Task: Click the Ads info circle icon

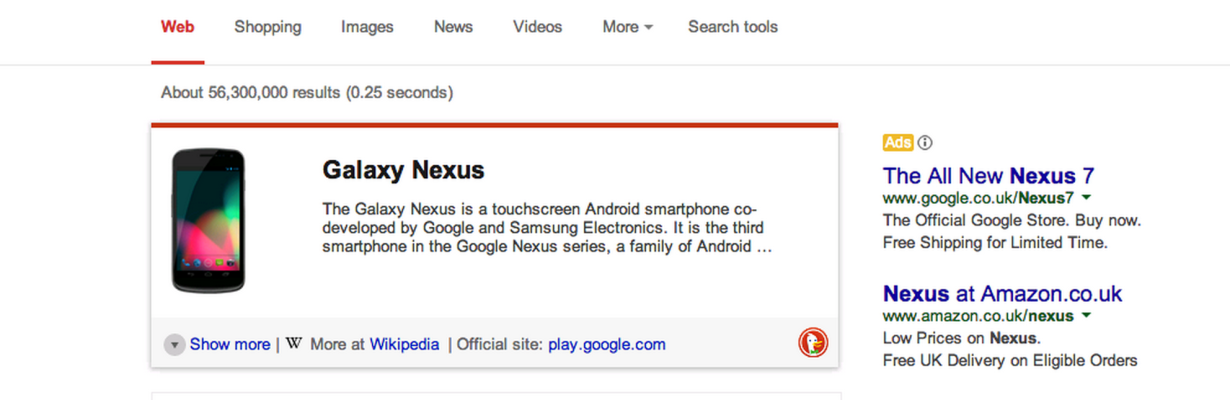Action: (x=925, y=142)
